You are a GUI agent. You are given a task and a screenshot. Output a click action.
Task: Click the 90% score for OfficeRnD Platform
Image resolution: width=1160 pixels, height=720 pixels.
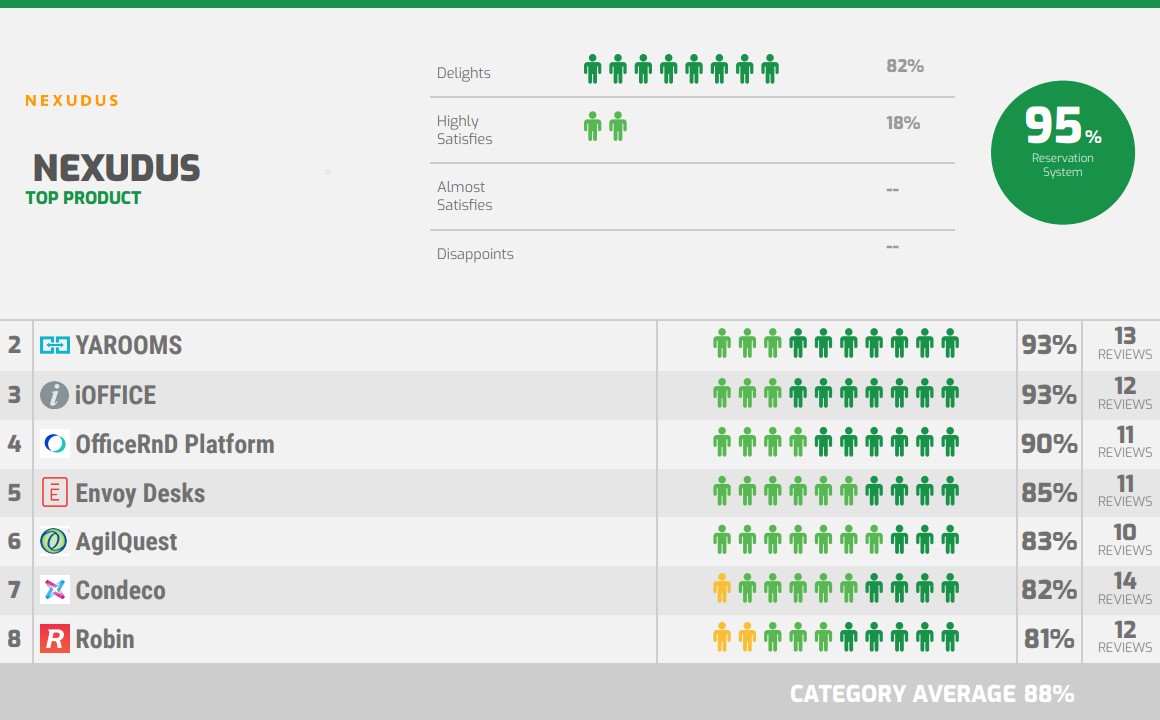pyautogui.click(x=1049, y=444)
